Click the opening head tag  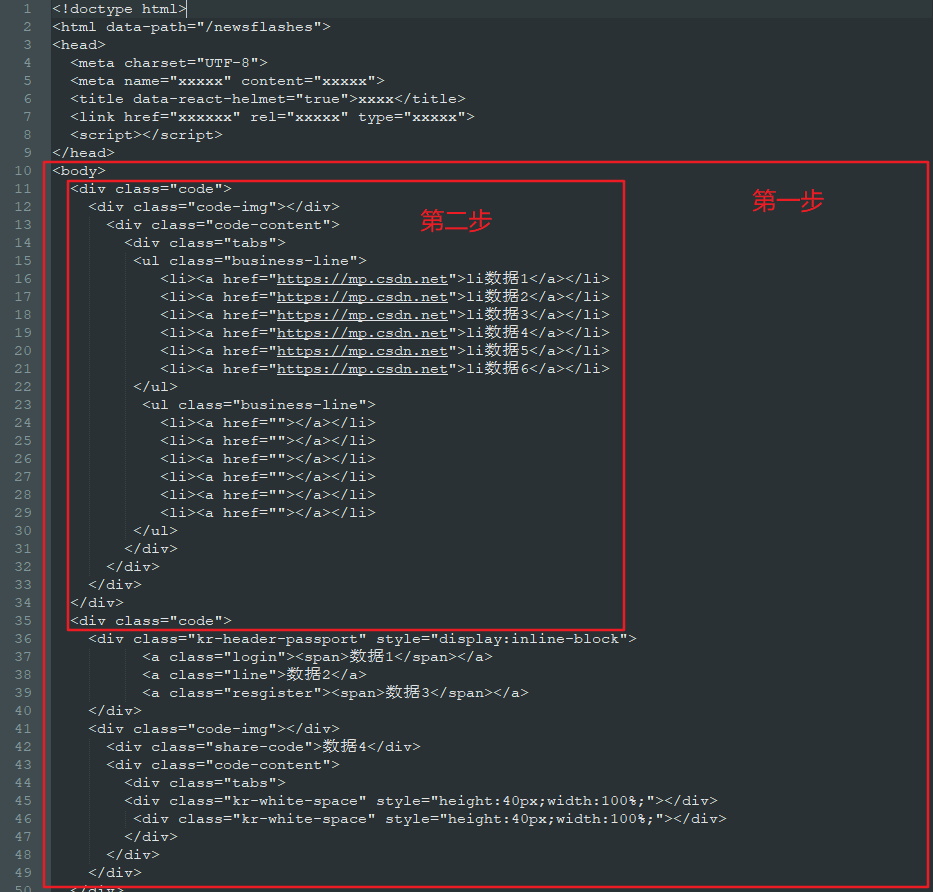[79, 45]
